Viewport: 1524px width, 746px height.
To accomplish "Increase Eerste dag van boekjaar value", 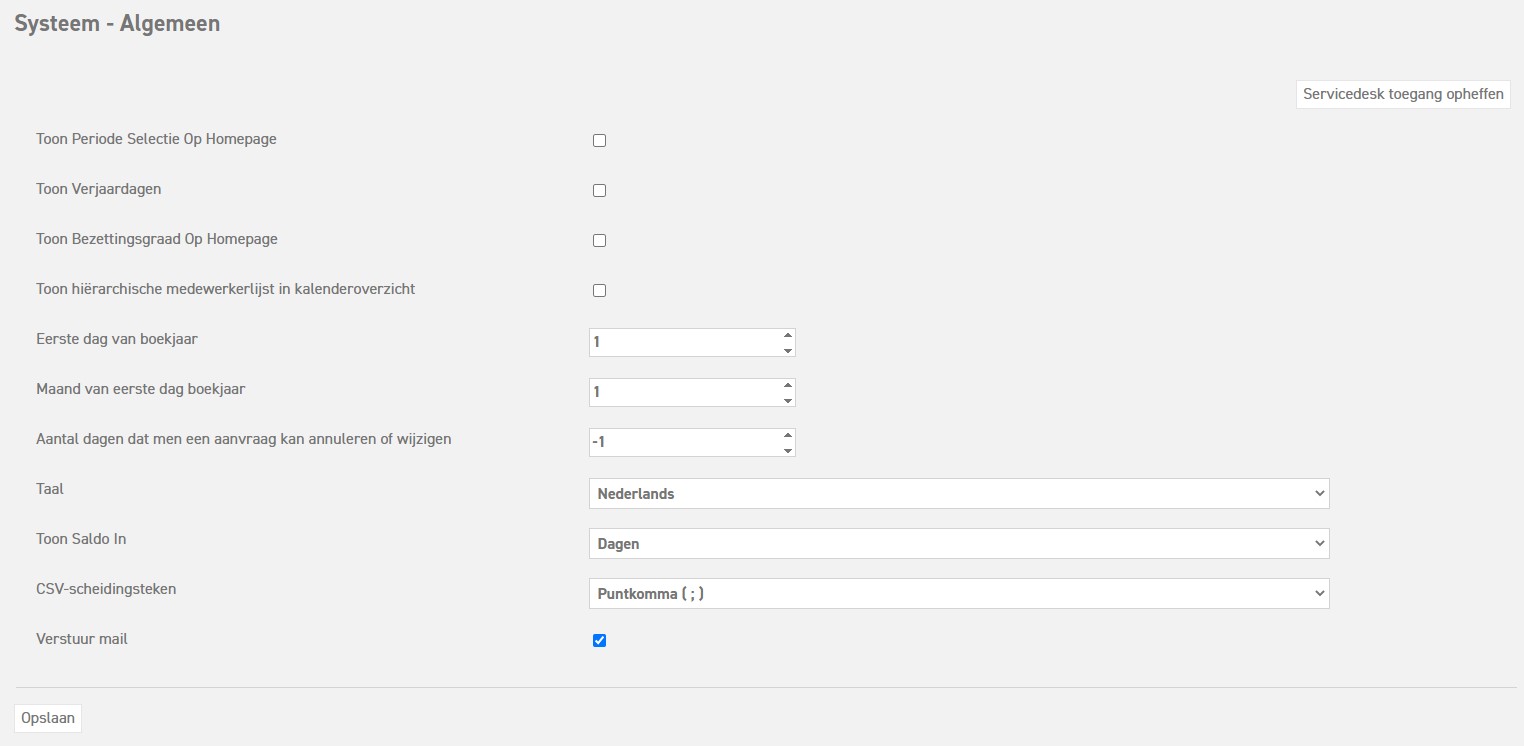I will [x=788, y=336].
